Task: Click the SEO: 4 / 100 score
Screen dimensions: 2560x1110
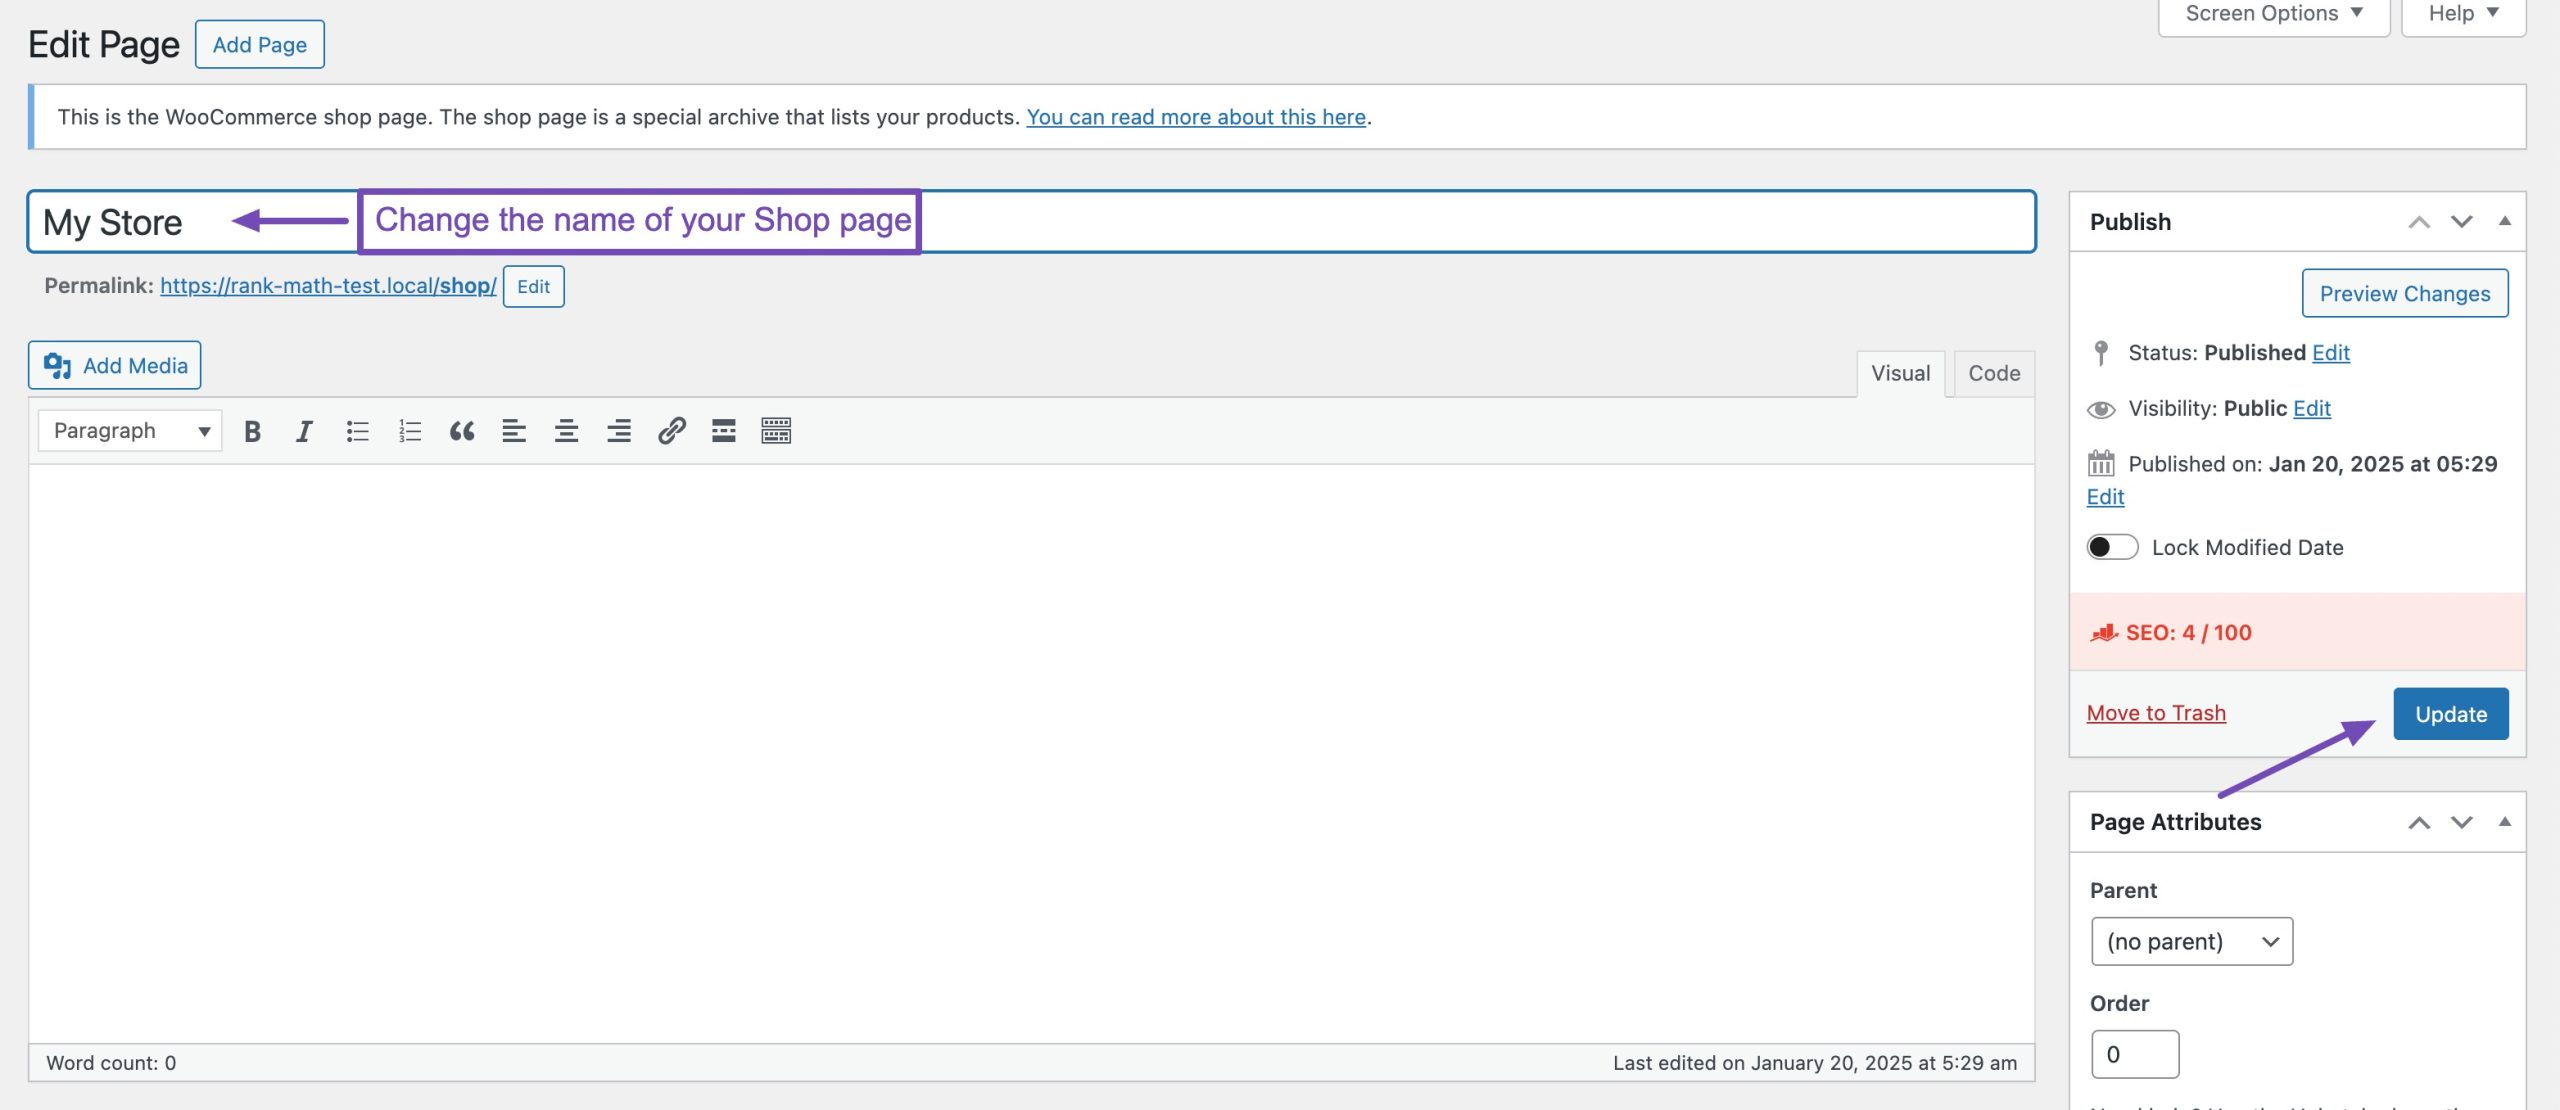Action: coord(2188,633)
